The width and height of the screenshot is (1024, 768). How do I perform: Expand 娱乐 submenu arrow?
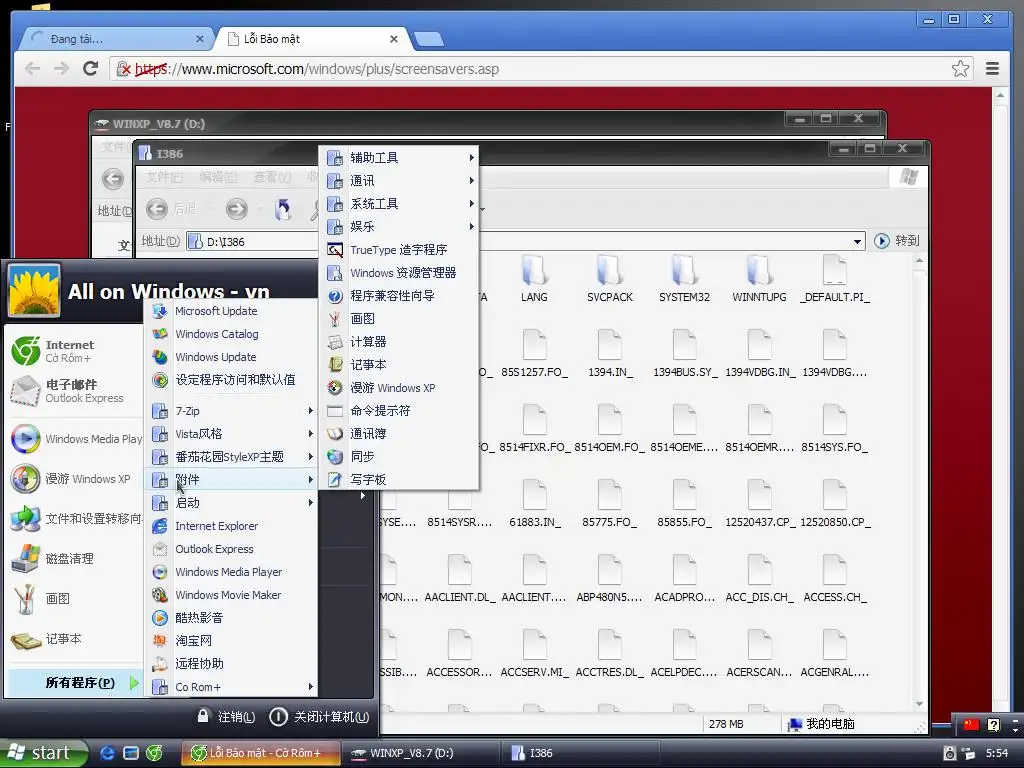[471, 227]
